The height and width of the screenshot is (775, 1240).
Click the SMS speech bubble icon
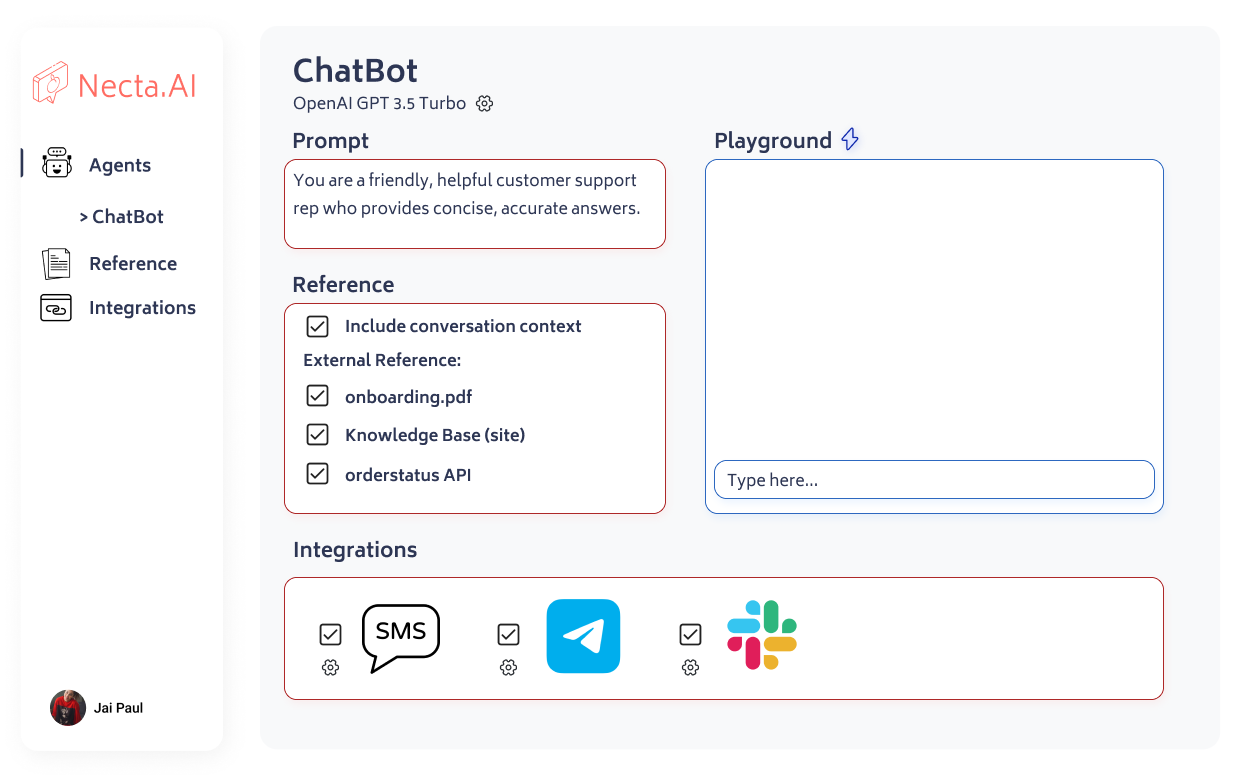[400, 636]
